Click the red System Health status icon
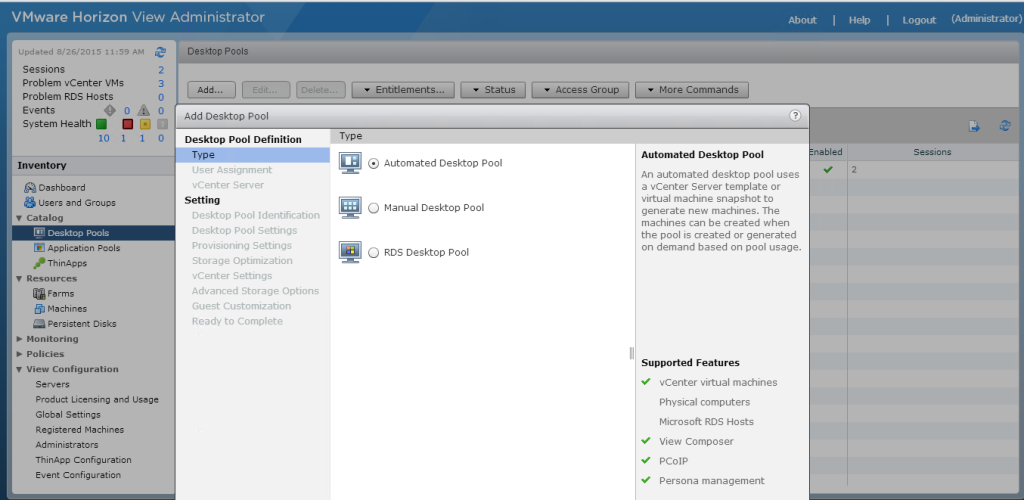Screen dimensions: 1024x500 [128, 124]
